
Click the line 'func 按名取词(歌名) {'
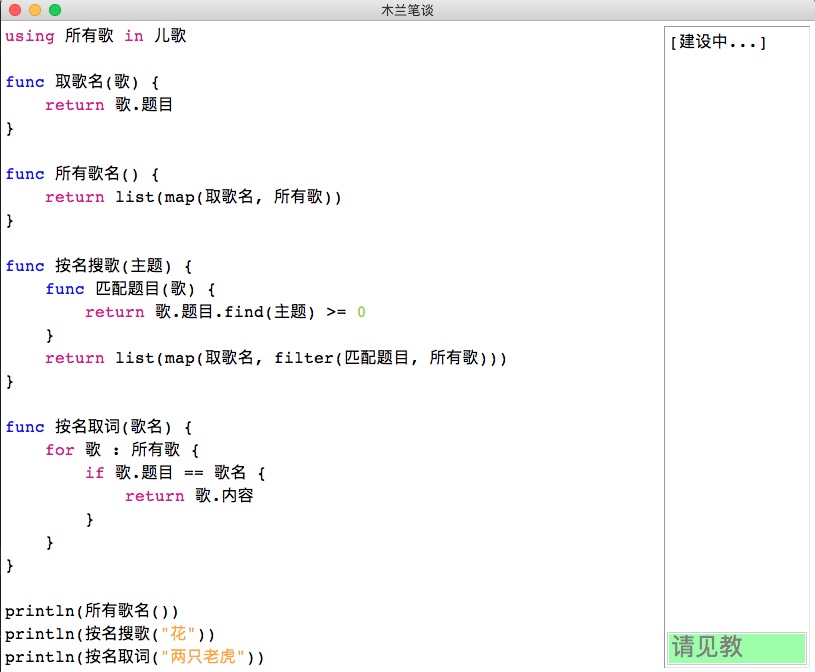pos(99,427)
